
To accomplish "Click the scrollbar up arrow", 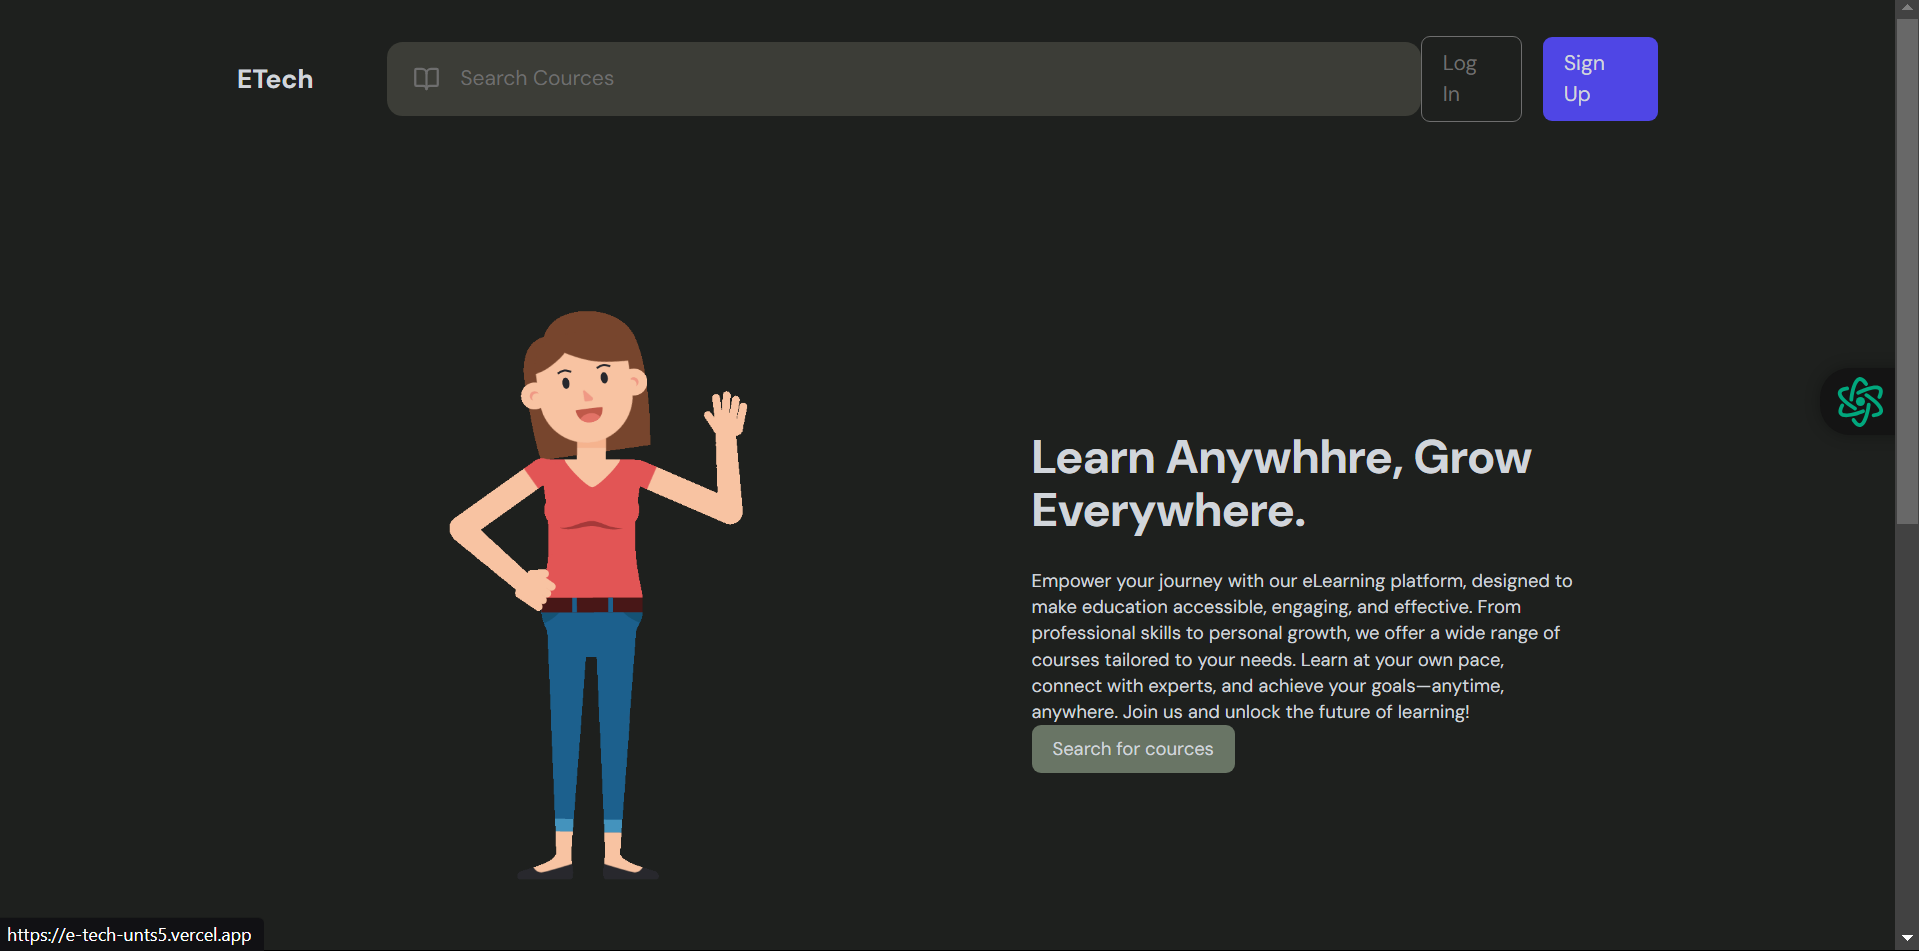I will 1906,8.
